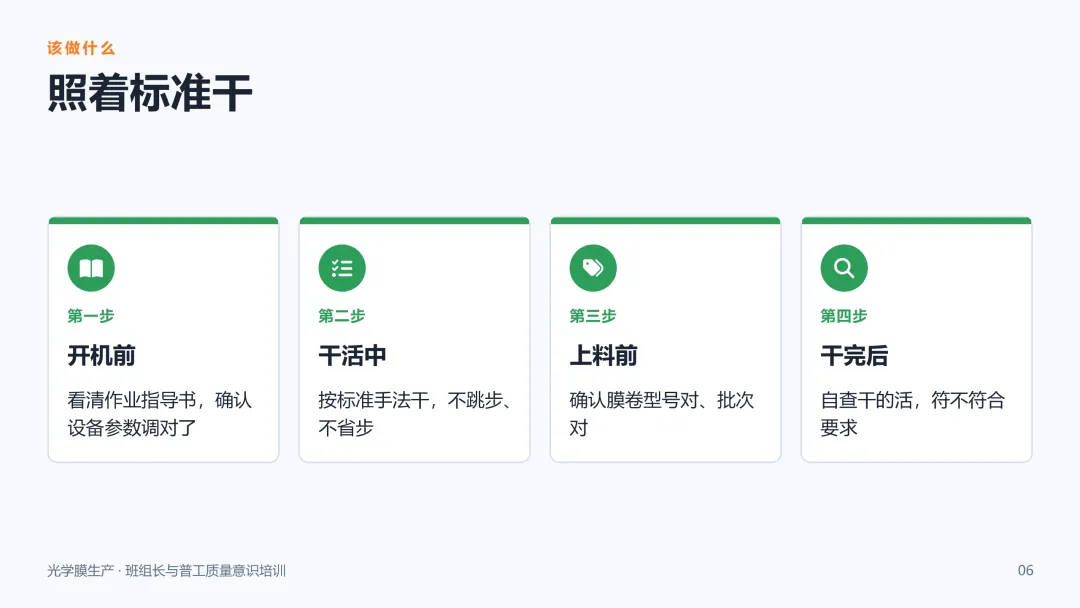Click the 干活中 card heading
The width and height of the screenshot is (1080, 608).
tap(352, 356)
